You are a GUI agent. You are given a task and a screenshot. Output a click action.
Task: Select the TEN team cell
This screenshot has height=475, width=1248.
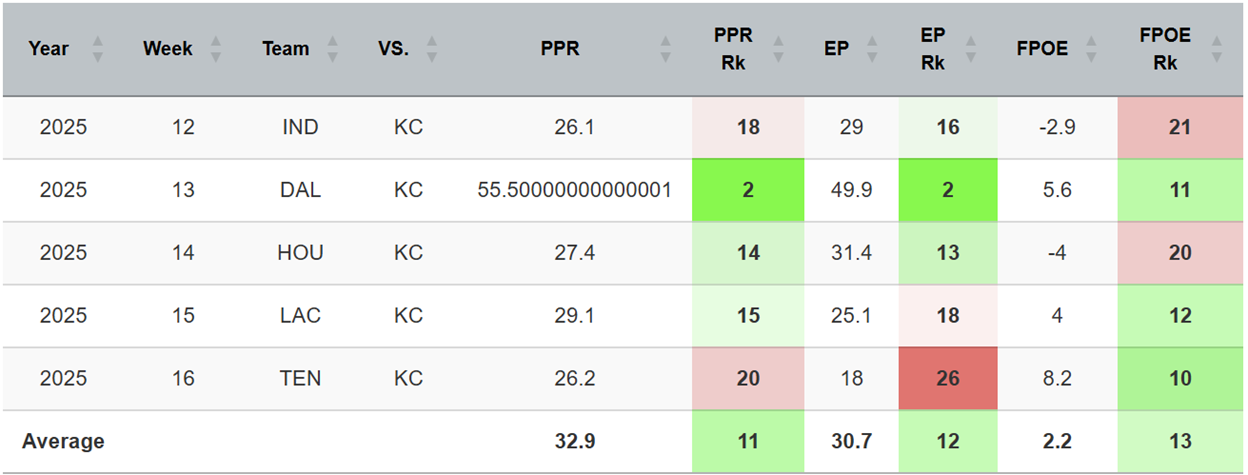pyautogui.click(x=300, y=379)
